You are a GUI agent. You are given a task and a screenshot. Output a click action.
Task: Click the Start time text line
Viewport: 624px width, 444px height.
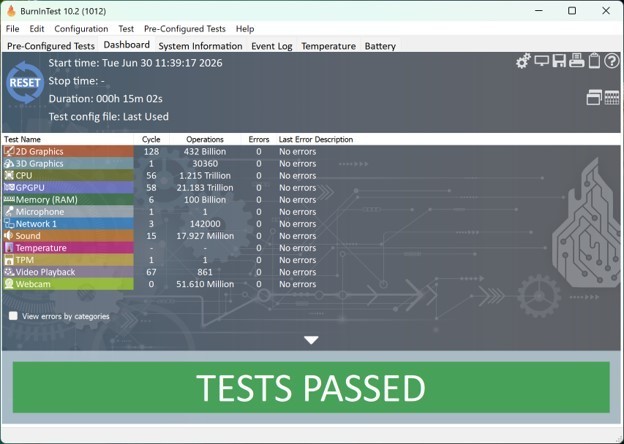[x=135, y=63]
